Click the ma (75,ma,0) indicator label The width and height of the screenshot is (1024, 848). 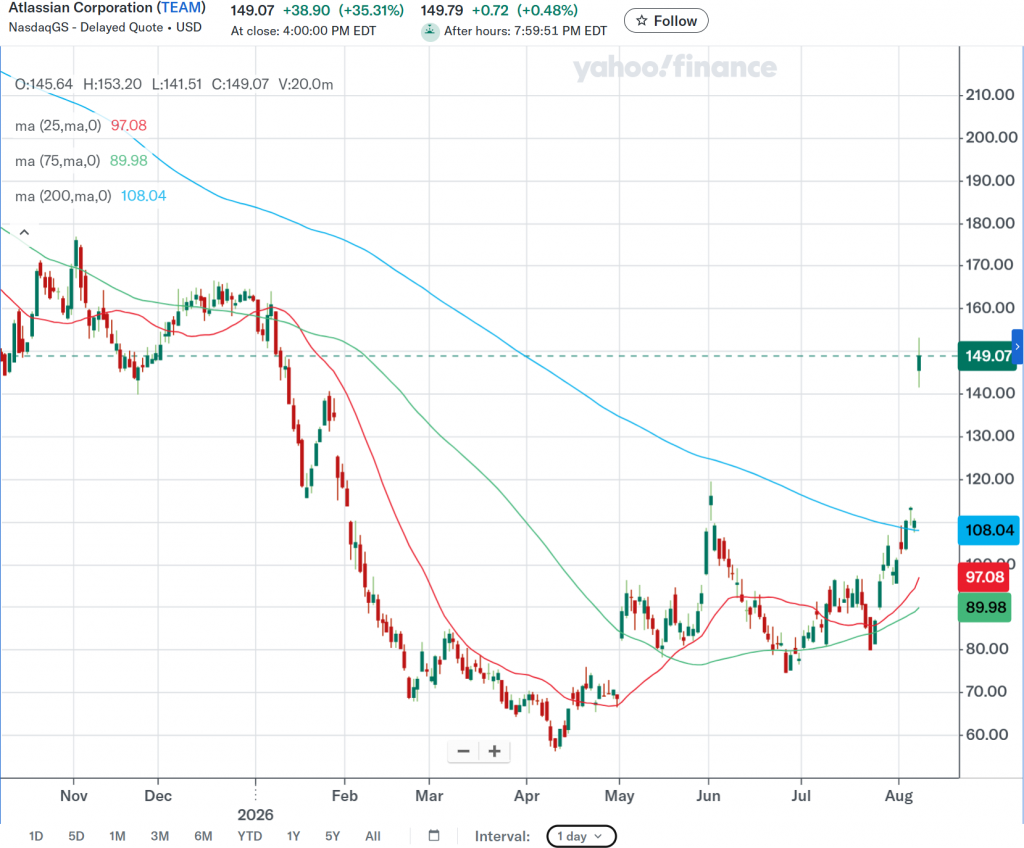click(x=57, y=161)
